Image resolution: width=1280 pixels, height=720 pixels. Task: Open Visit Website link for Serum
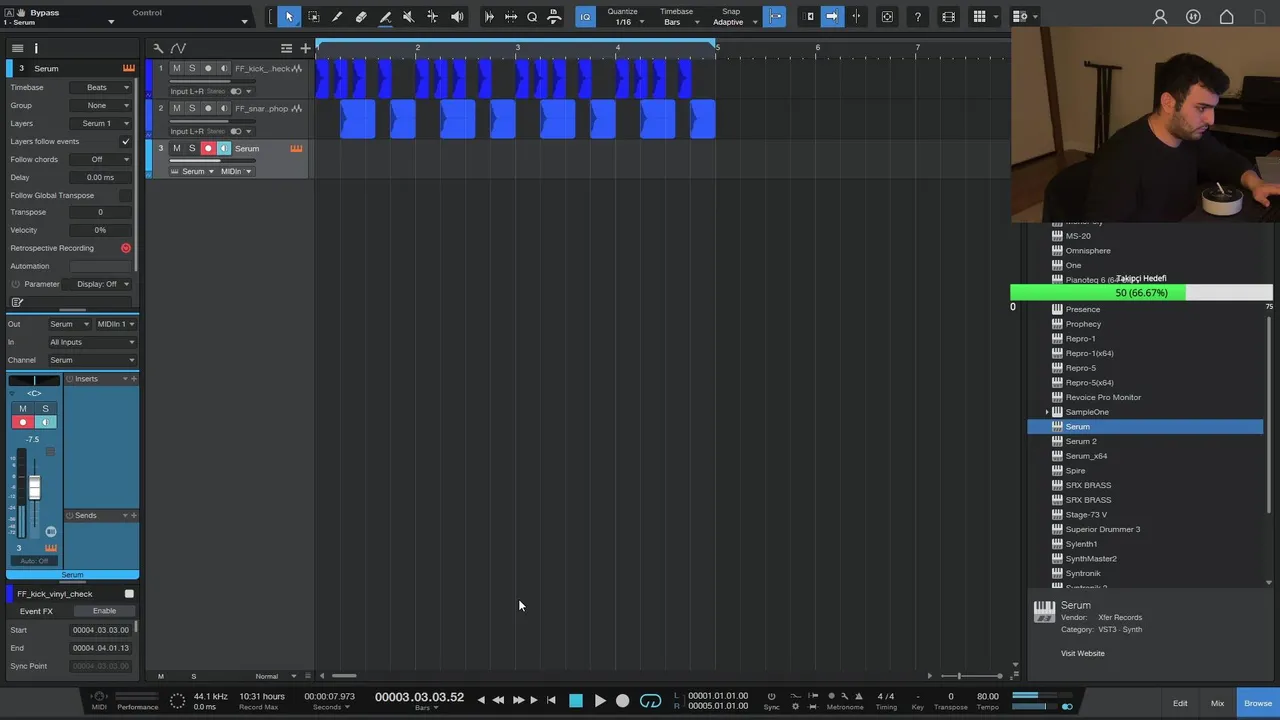coord(1083,653)
